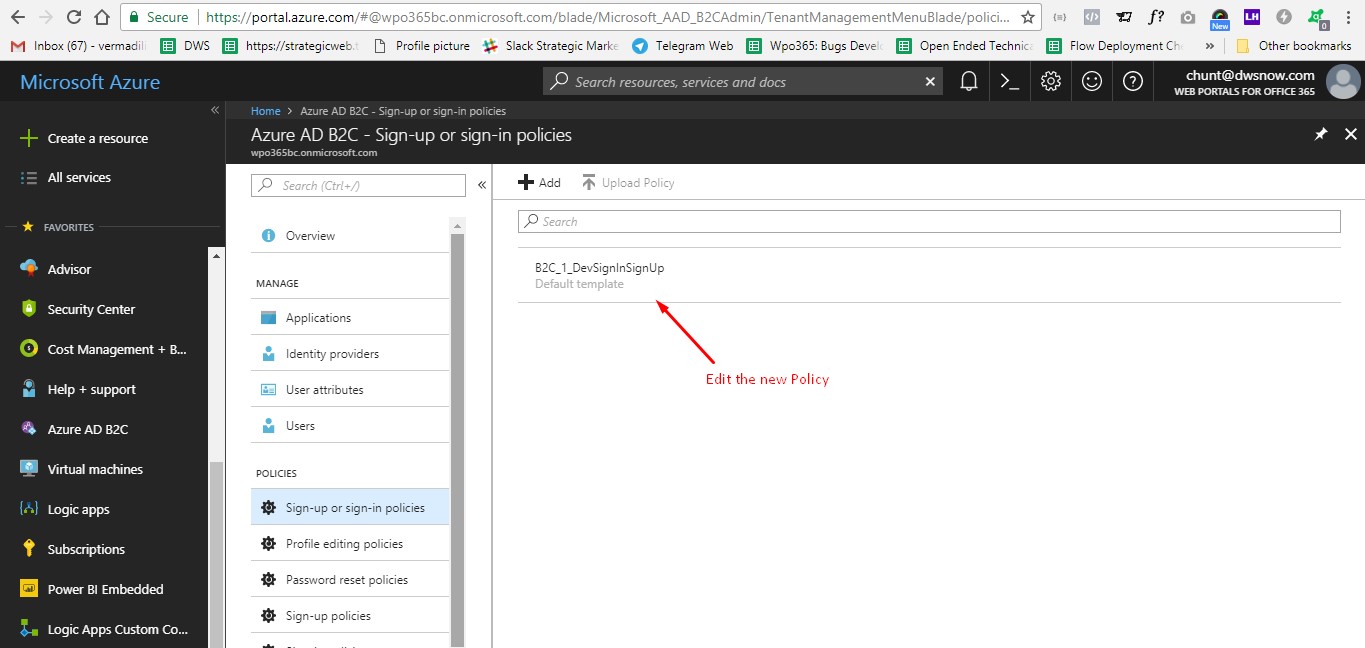Click the Azure top search box
Screen dimensions: 1365x648
742,82
